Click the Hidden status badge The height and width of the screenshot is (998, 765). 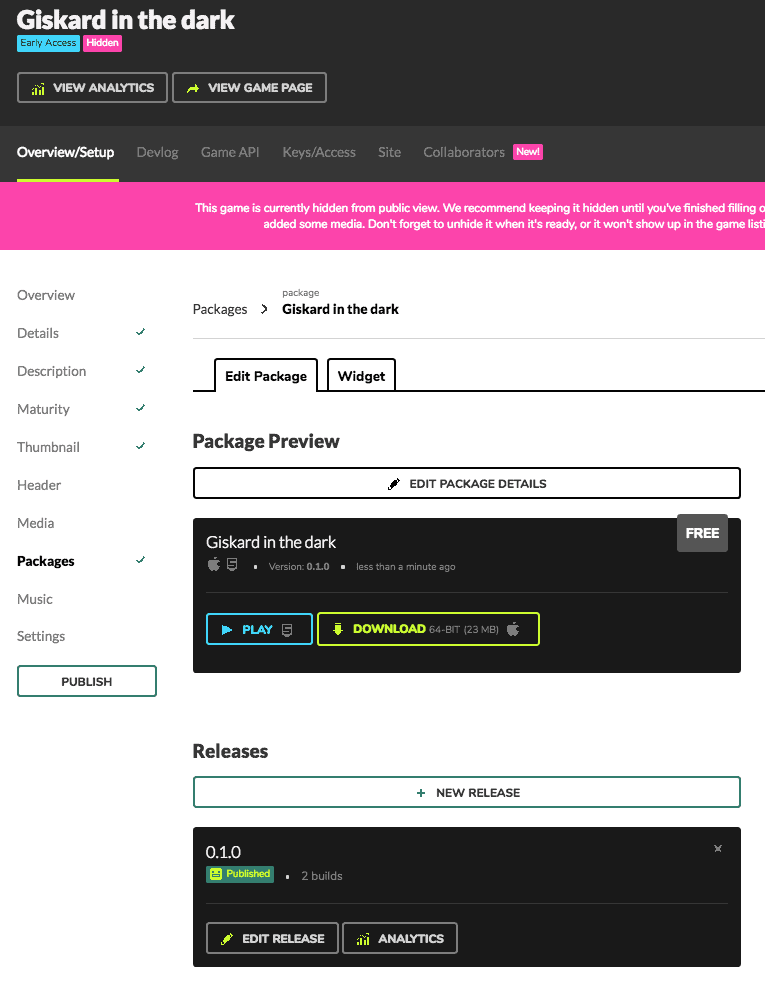point(102,43)
